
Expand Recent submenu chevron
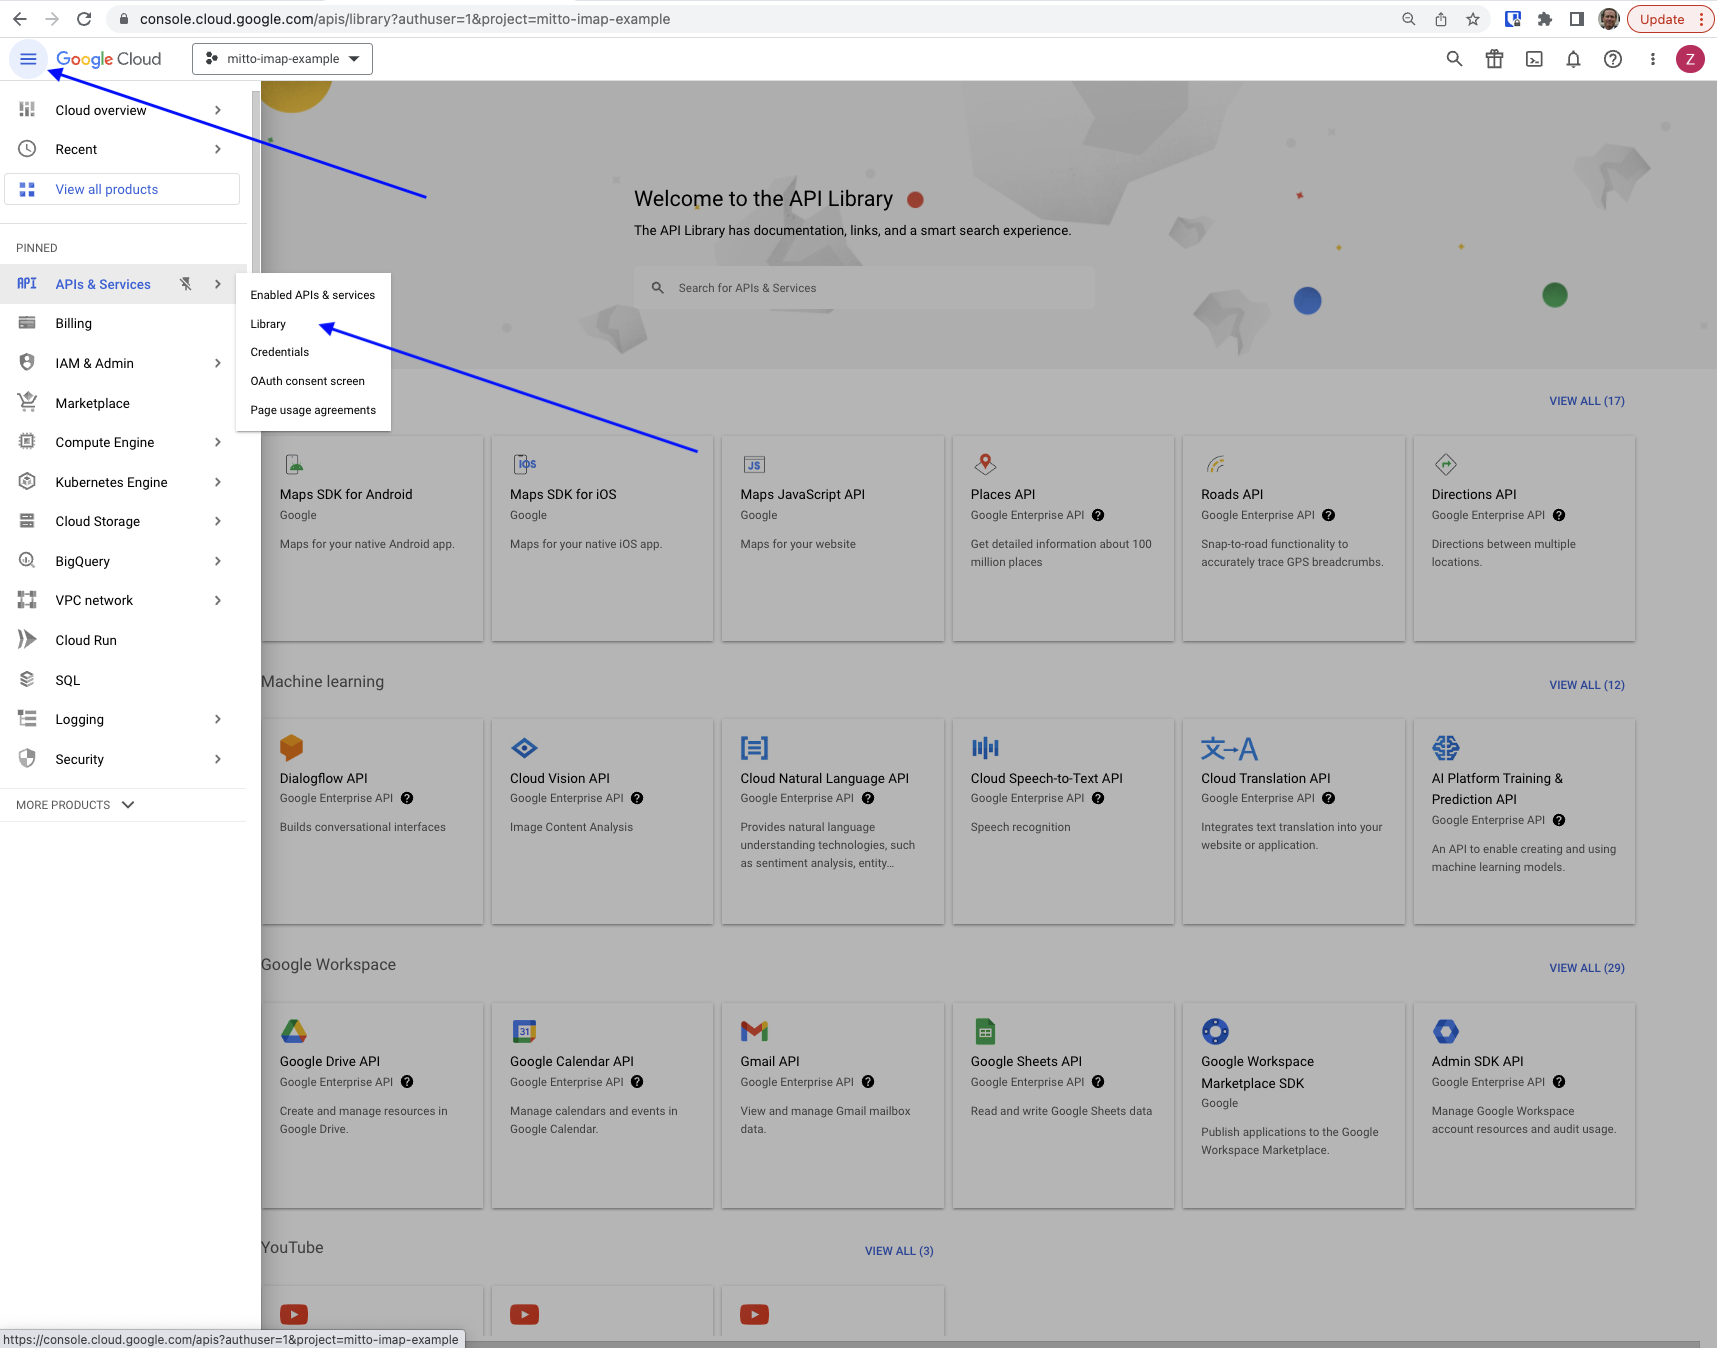[x=218, y=149]
